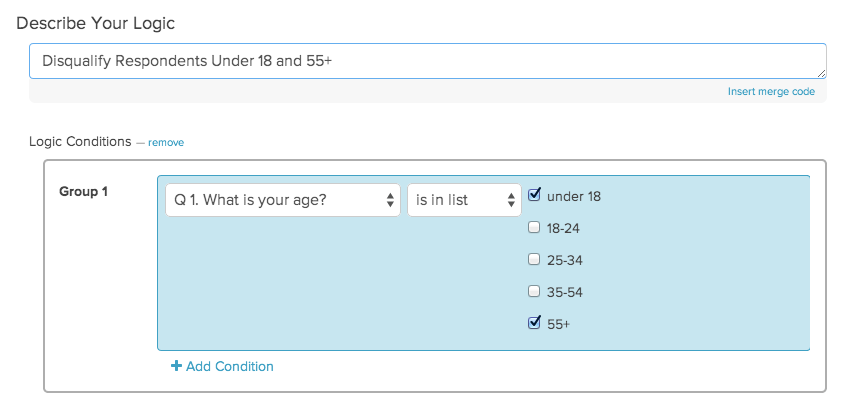Select the 'Group 1' label
845x402 pixels.
(x=84, y=192)
